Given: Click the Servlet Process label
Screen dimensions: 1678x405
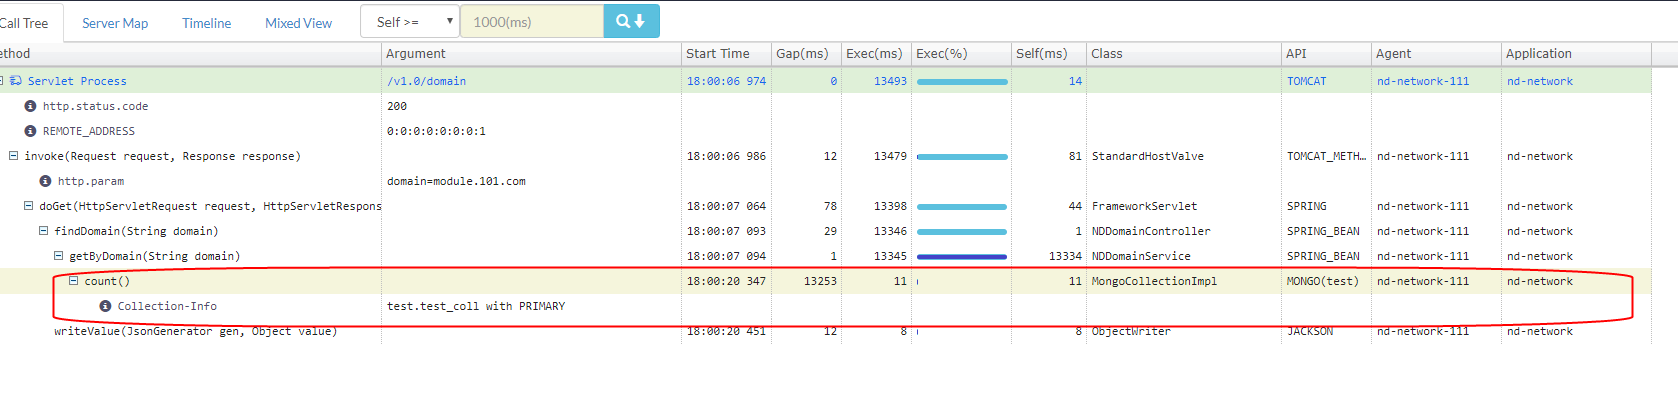Looking at the screenshot, I should [x=77, y=81].
